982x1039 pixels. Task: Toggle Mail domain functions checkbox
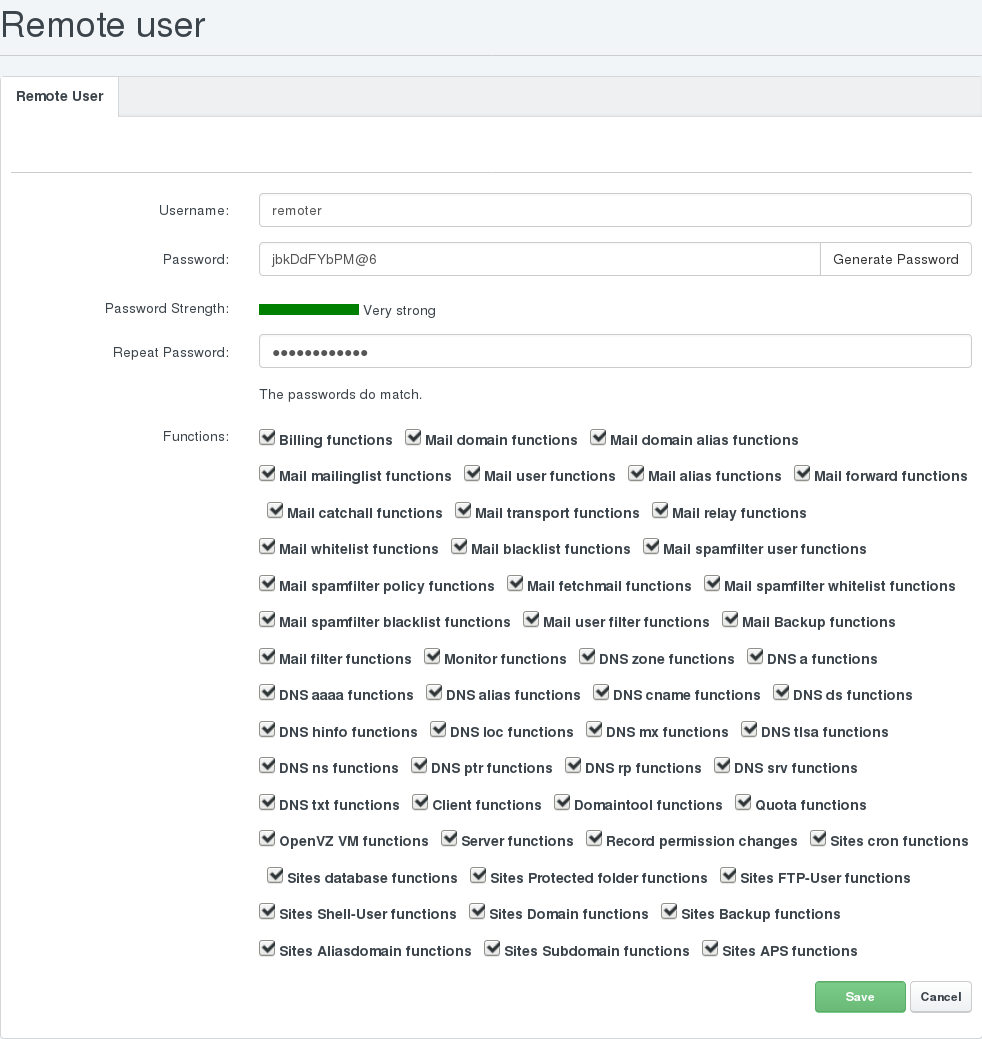click(413, 437)
